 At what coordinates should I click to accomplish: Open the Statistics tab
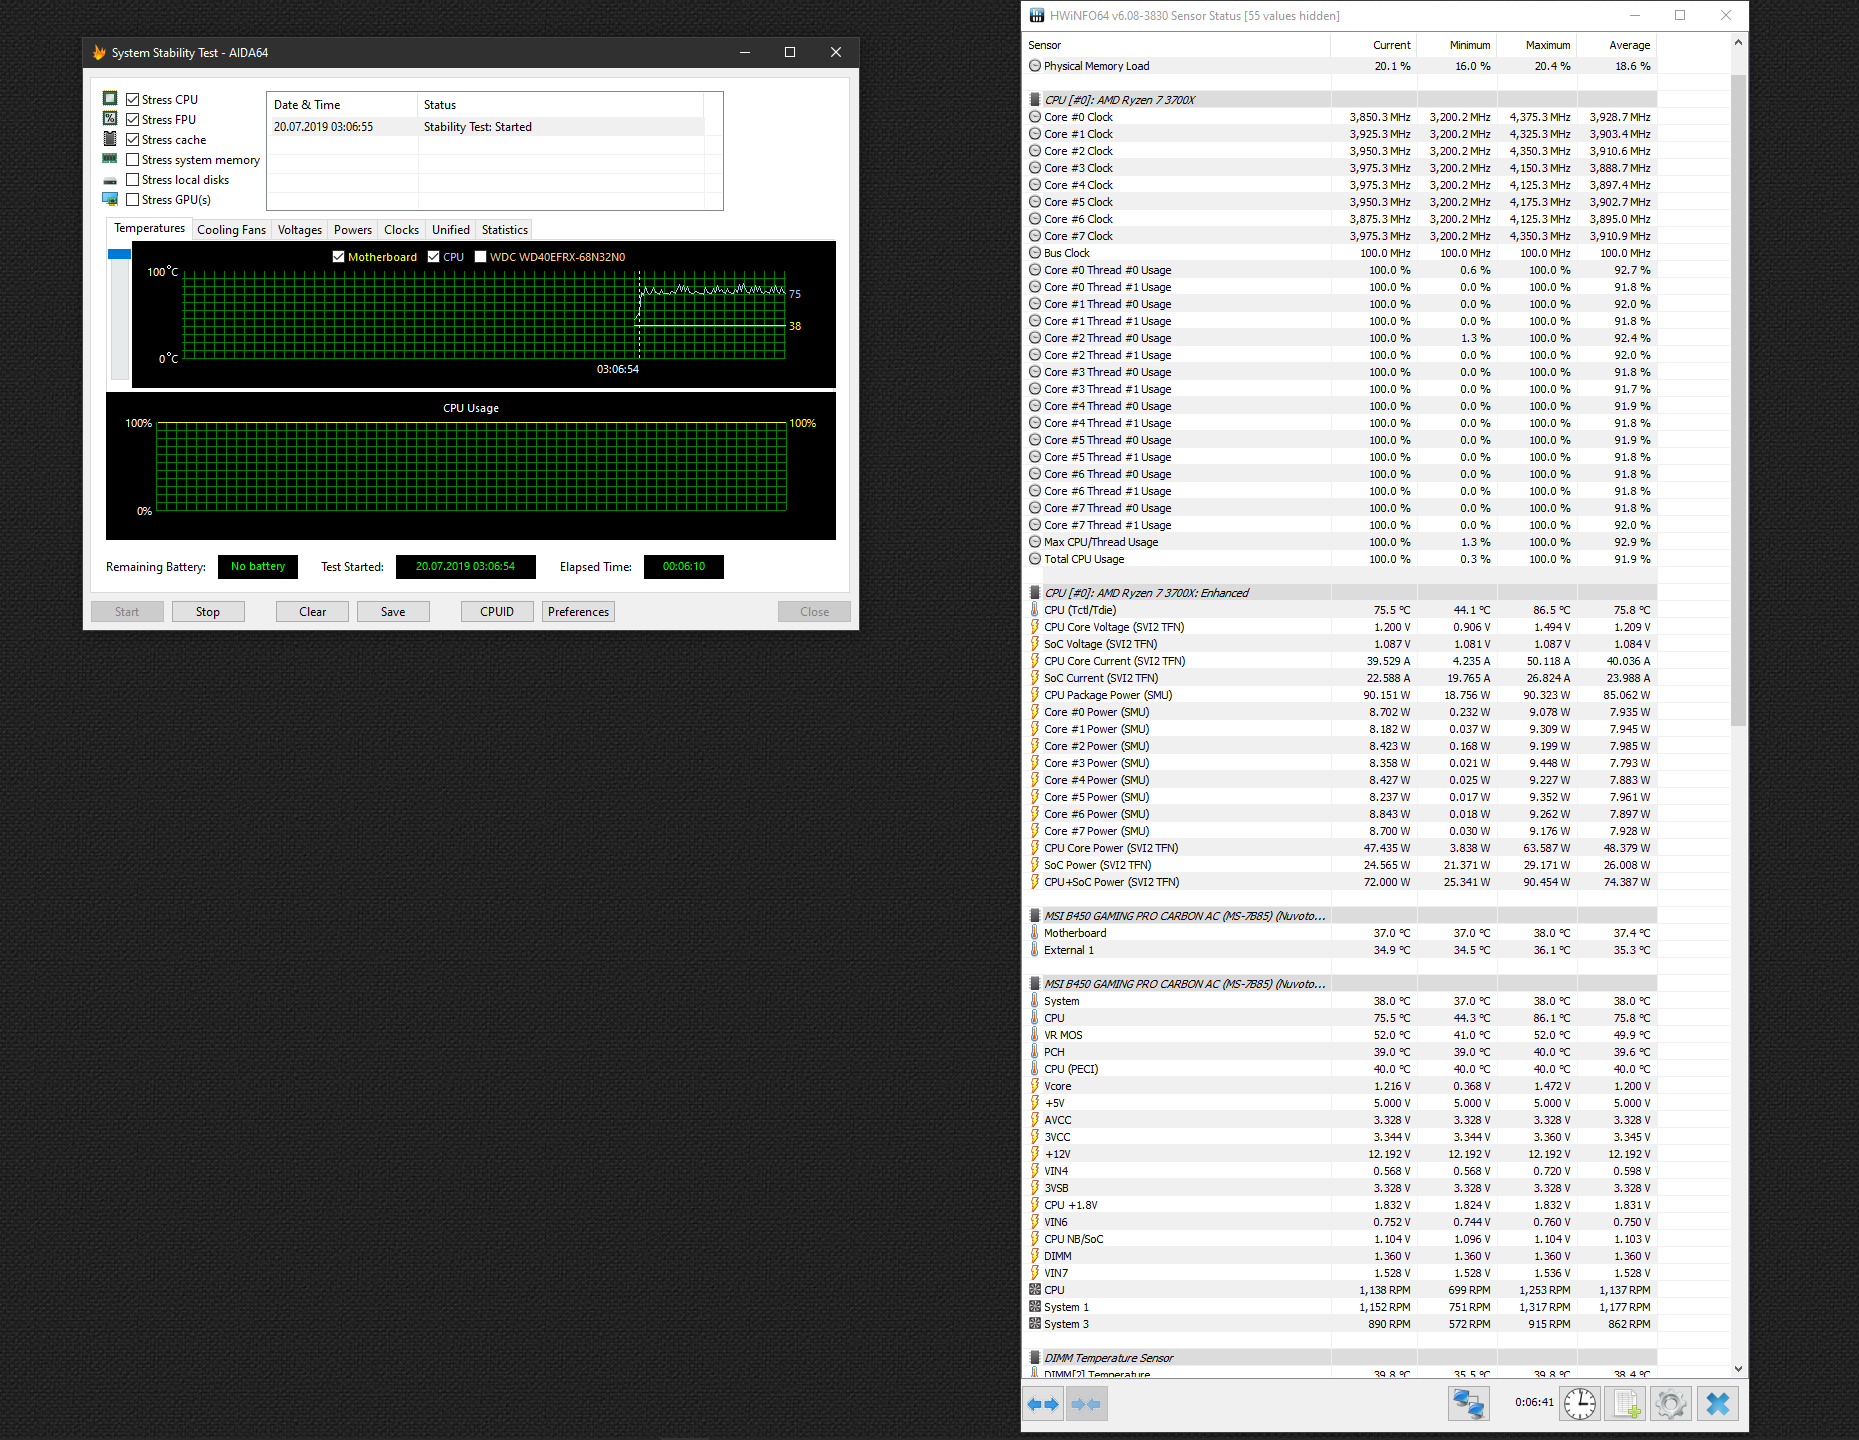[505, 230]
